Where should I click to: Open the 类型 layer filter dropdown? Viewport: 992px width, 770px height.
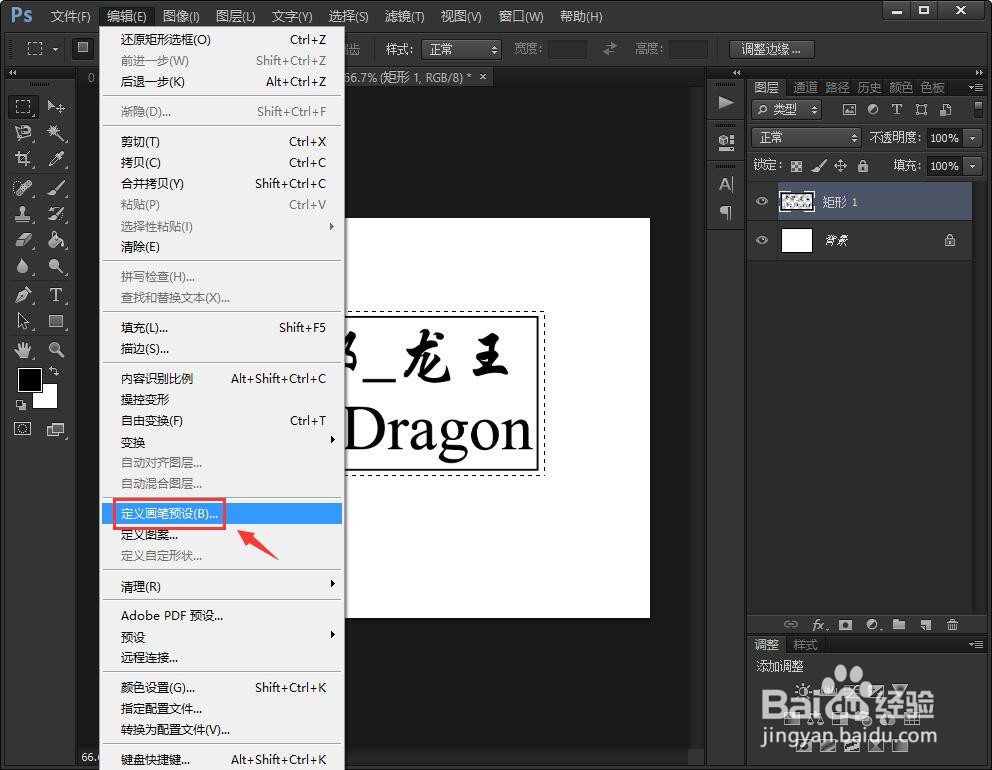(x=786, y=109)
